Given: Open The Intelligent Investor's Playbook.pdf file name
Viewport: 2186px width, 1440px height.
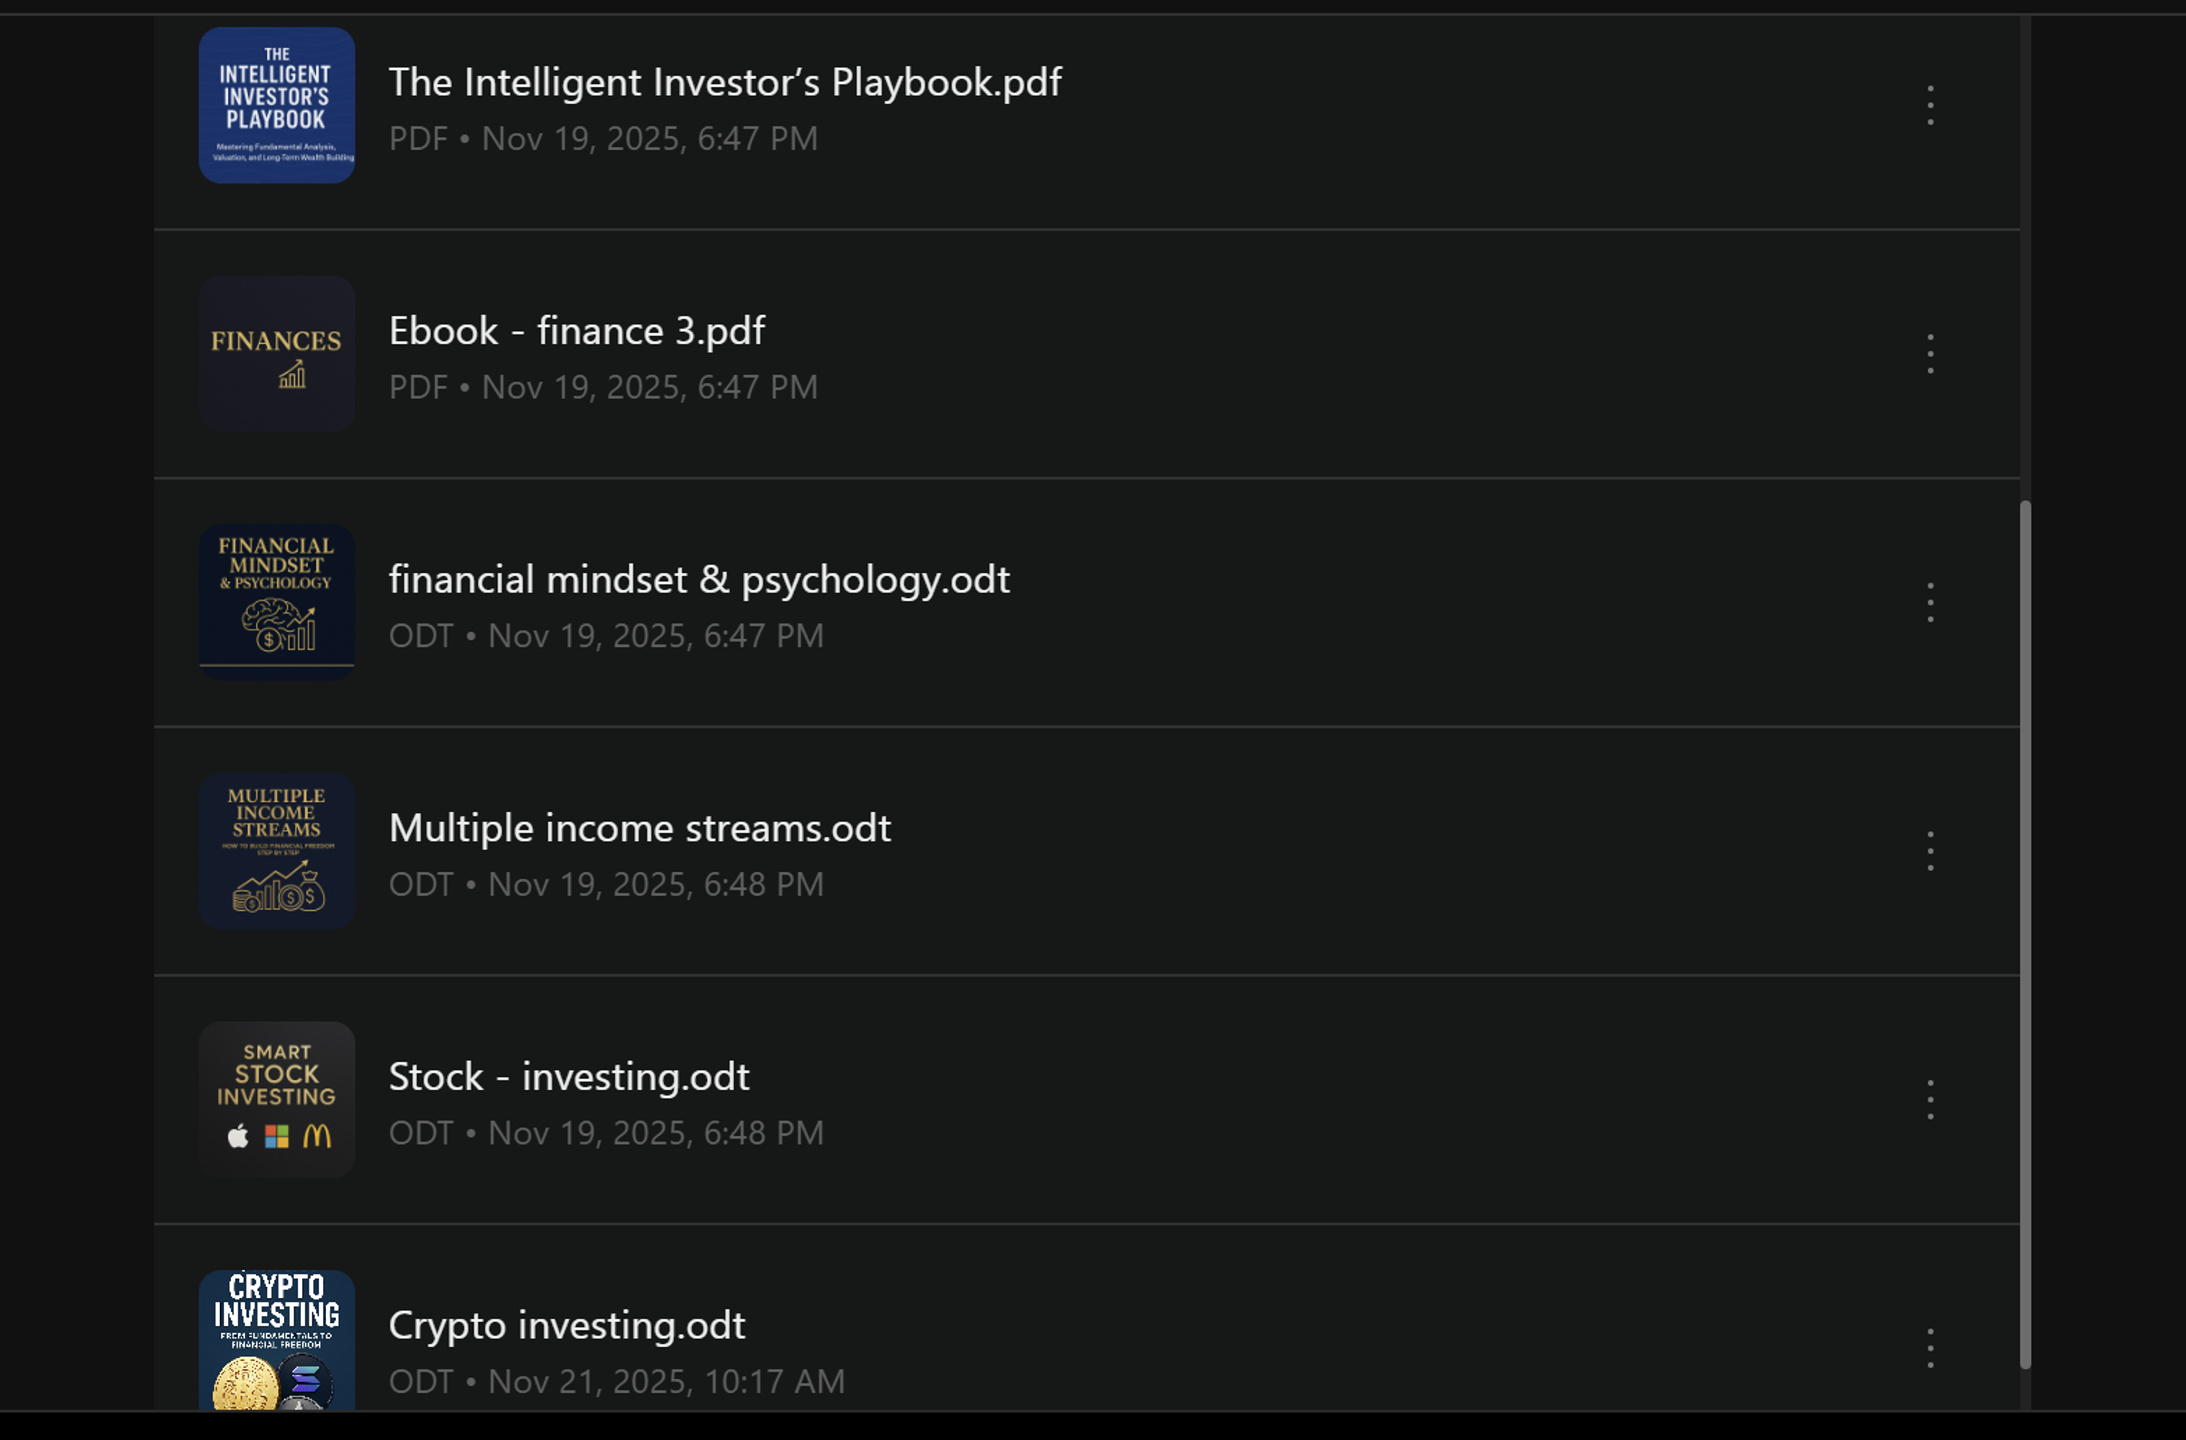Looking at the screenshot, I should [x=725, y=82].
